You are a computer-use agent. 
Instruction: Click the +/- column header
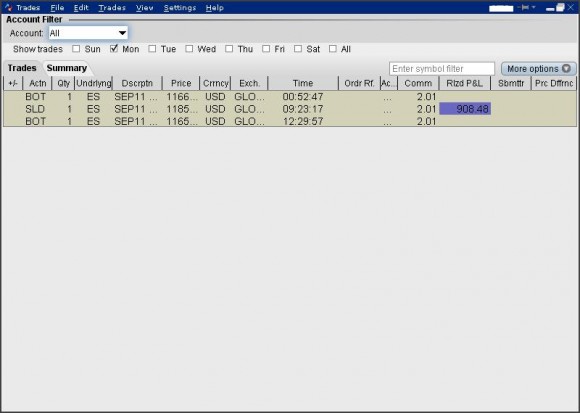(13, 83)
